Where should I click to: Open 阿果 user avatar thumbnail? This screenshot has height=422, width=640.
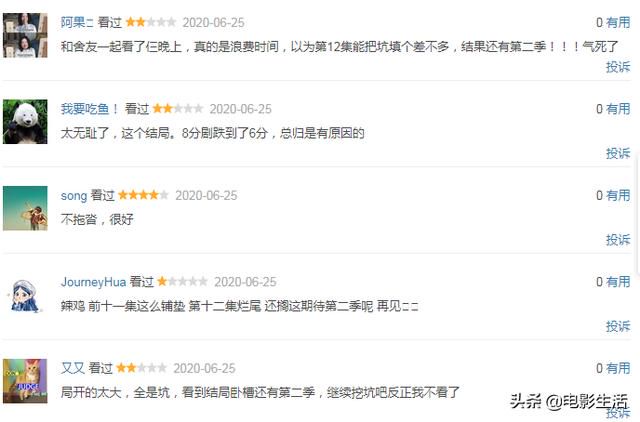point(25,35)
